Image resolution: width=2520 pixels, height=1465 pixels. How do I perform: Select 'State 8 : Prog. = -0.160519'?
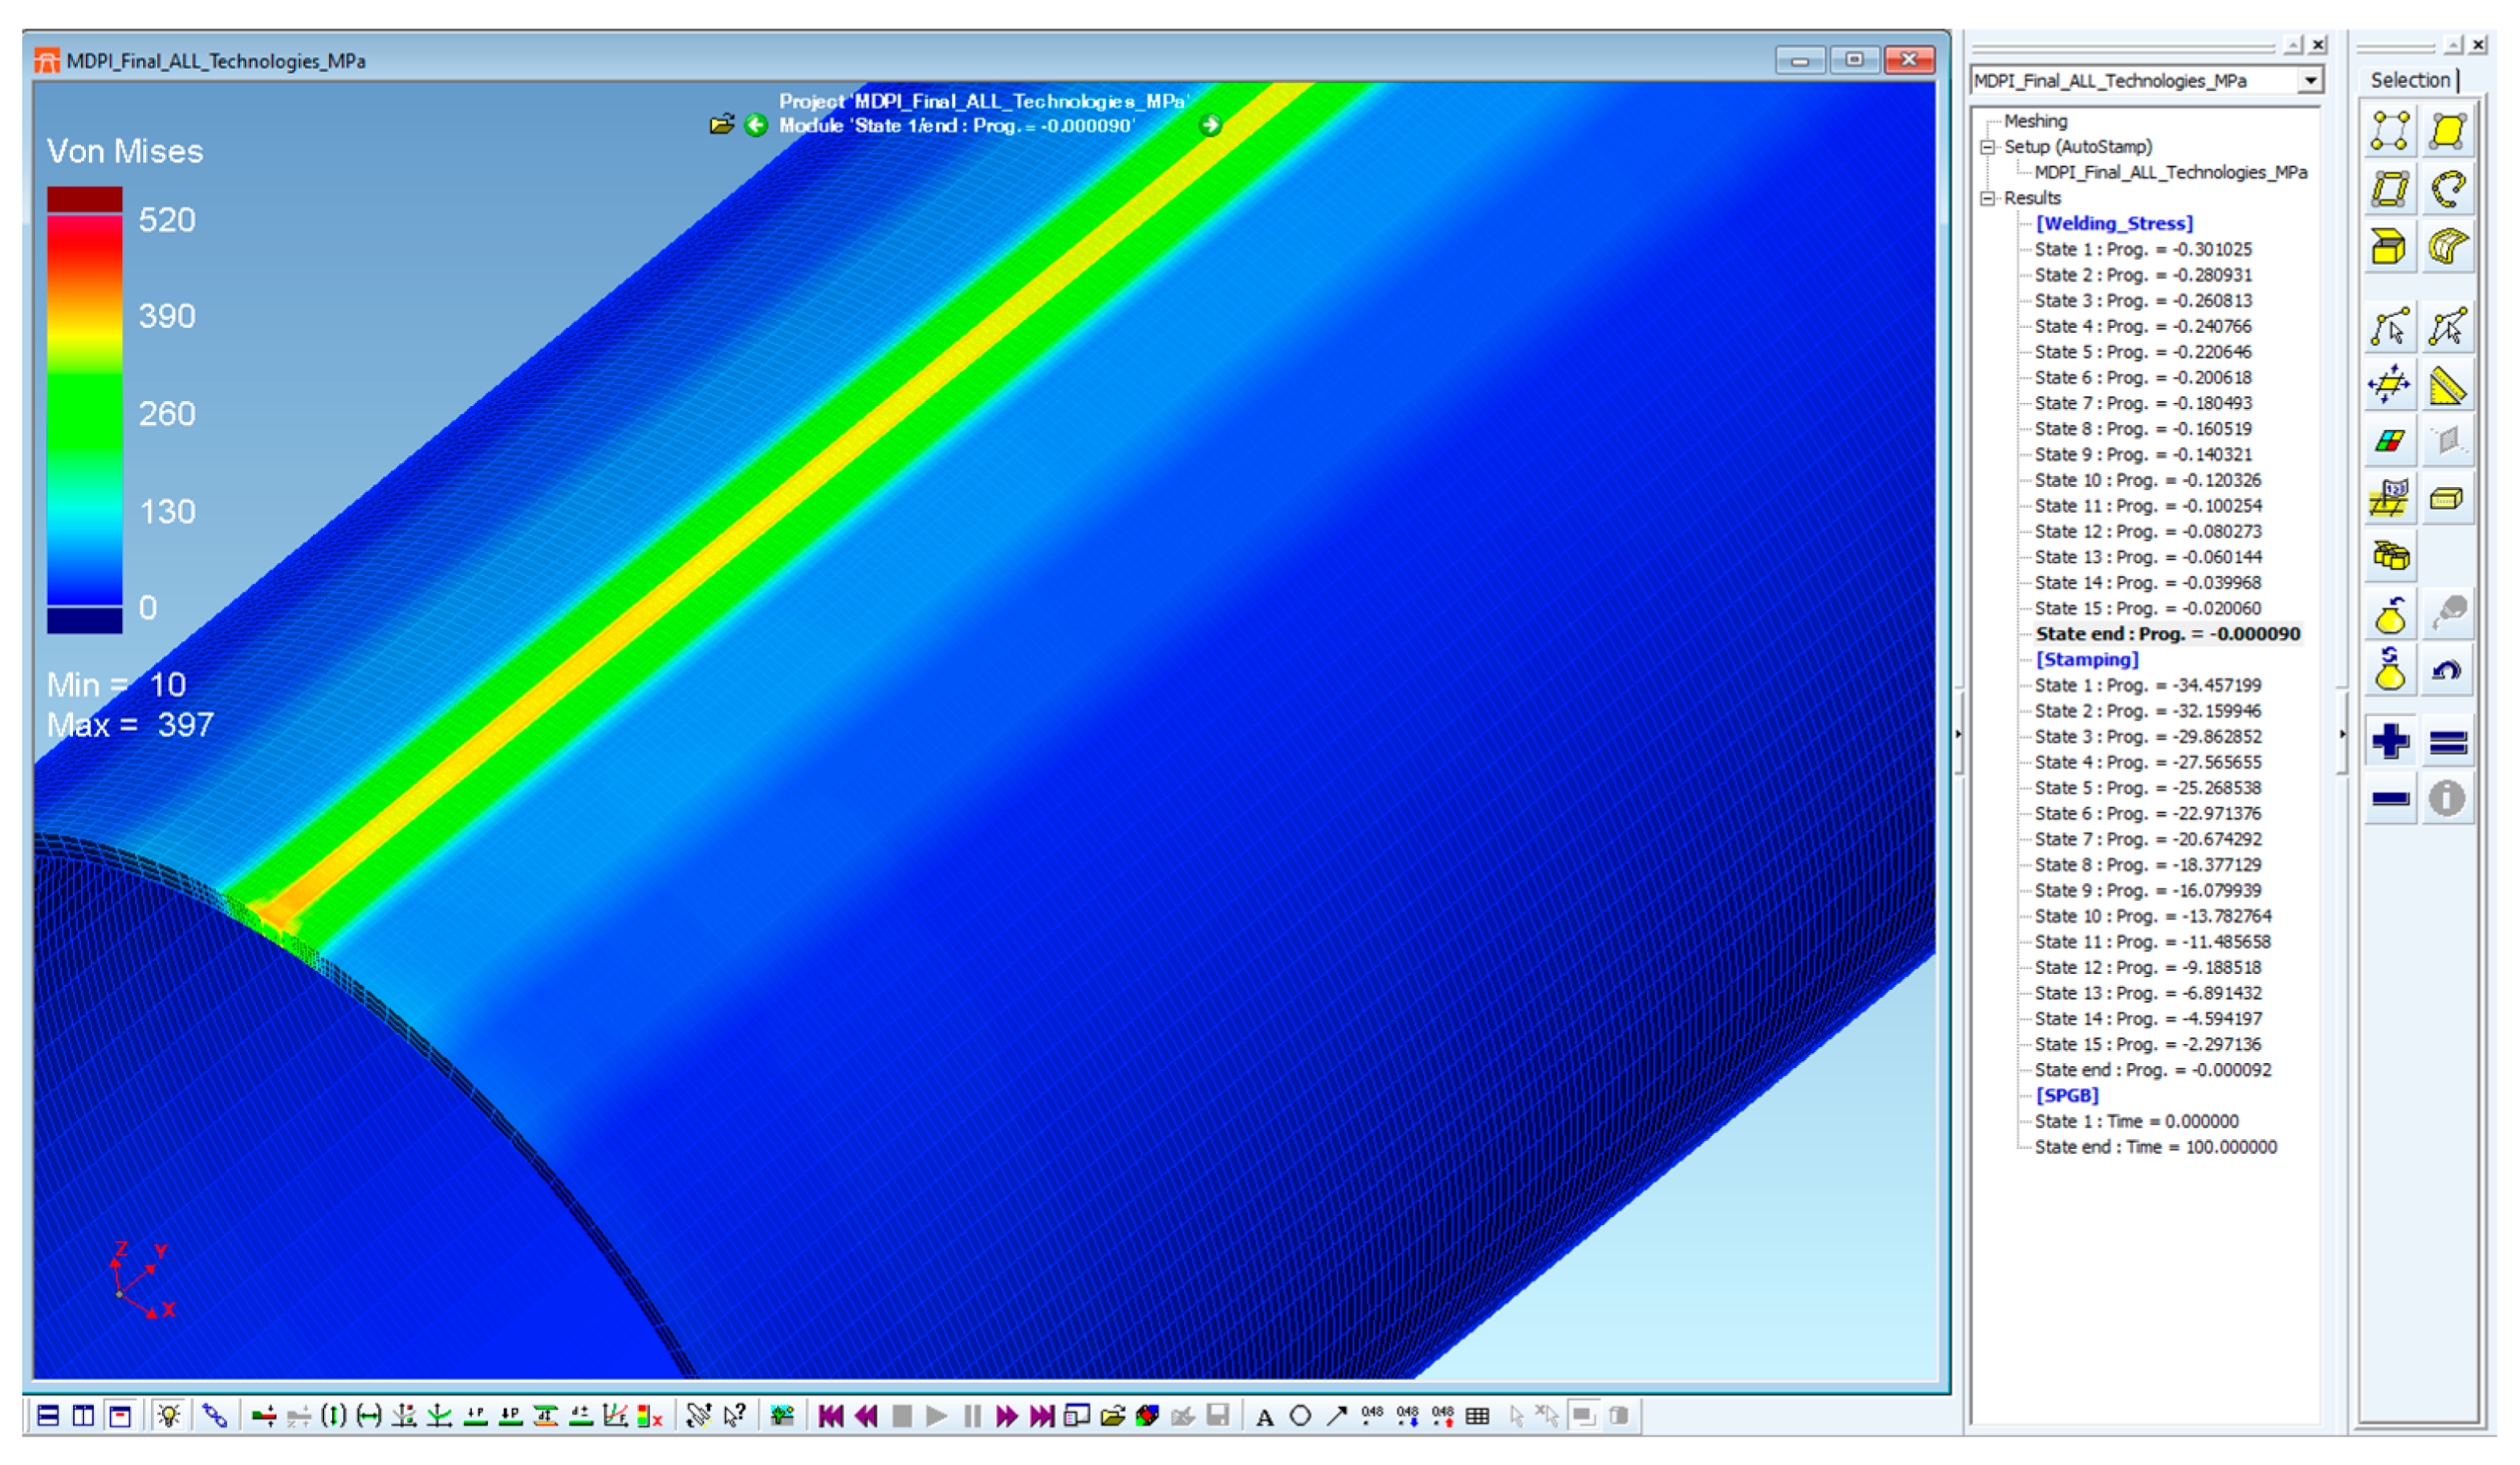pyautogui.click(x=2143, y=429)
